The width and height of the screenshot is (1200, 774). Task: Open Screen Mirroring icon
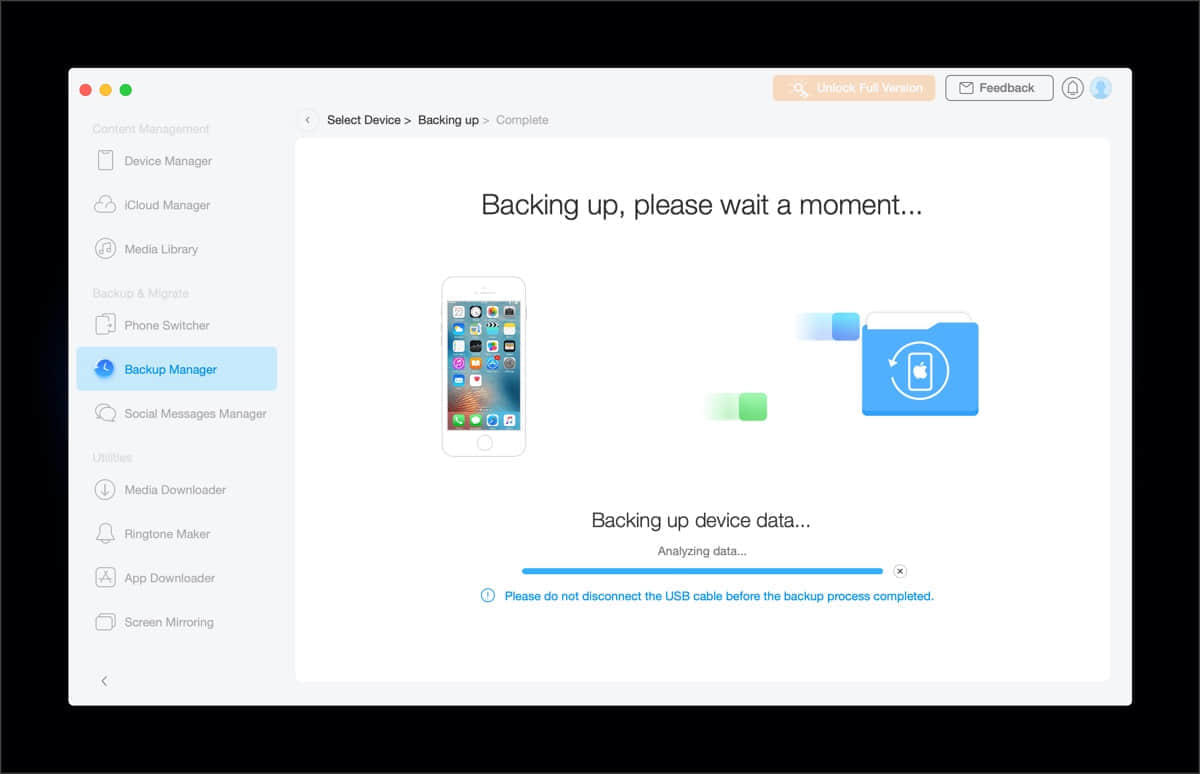coord(105,622)
